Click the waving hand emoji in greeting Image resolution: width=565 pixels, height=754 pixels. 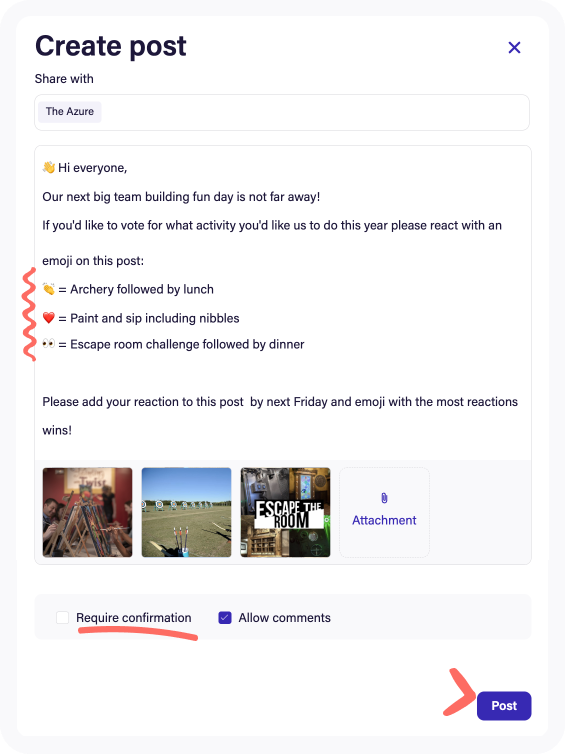[x=49, y=167]
